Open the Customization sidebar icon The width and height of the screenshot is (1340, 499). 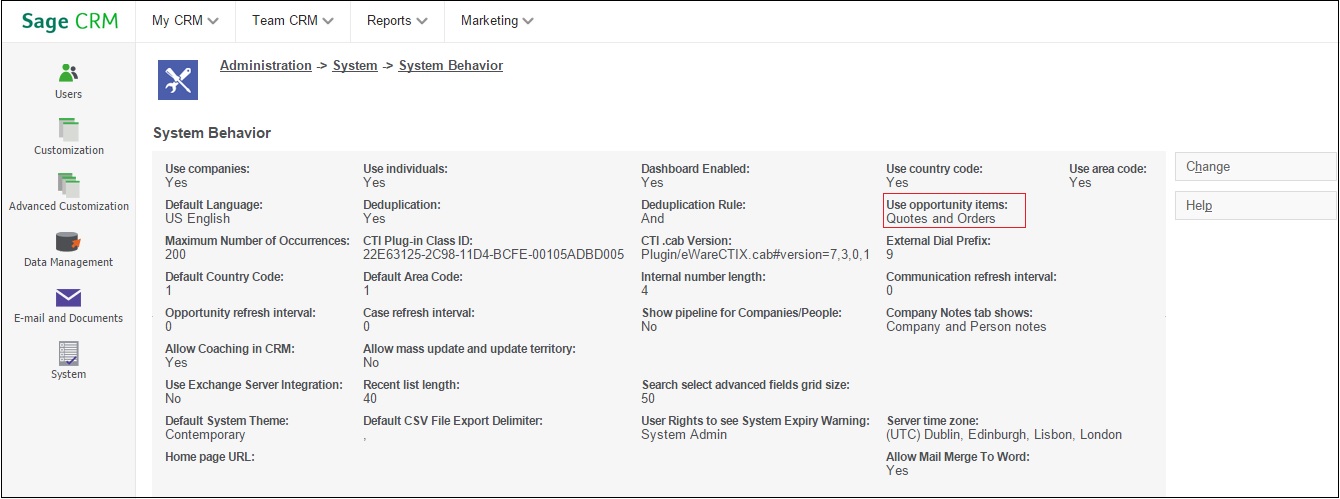pyautogui.click(x=68, y=130)
